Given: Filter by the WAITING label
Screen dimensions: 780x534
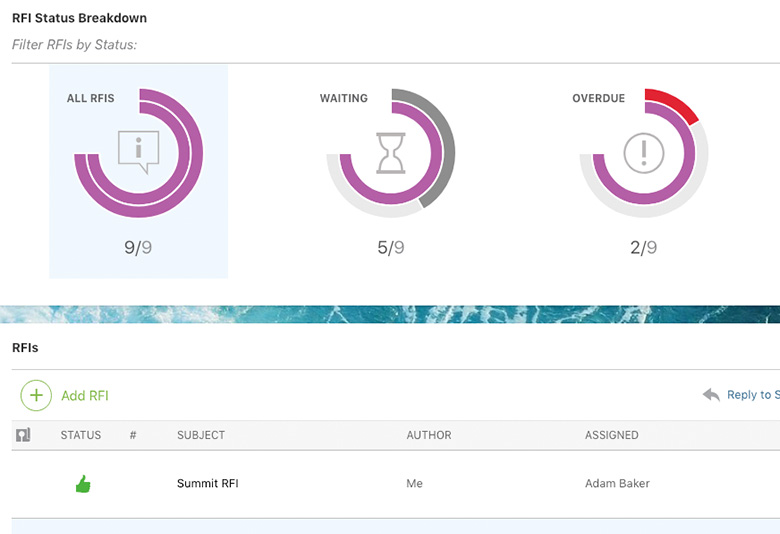Looking at the screenshot, I should pyautogui.click(x=343, y=98).
